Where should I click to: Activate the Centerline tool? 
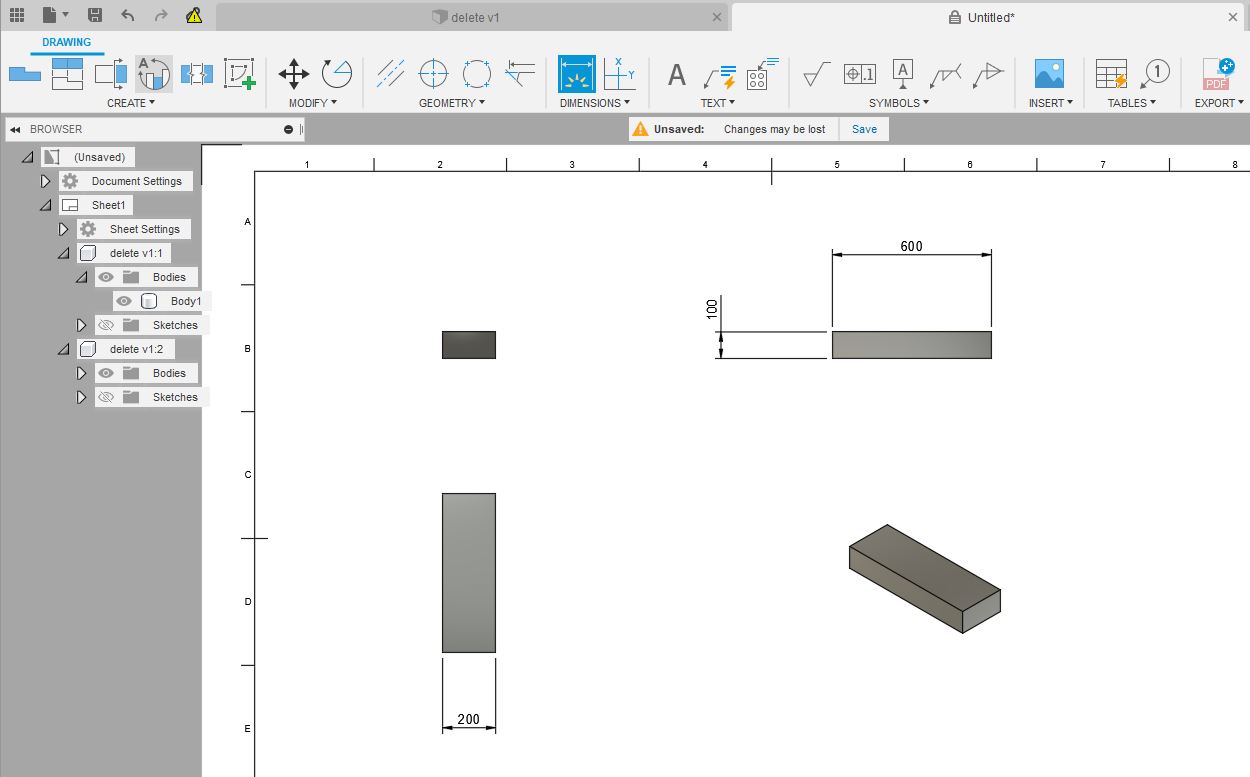click(x=390, y=74)
